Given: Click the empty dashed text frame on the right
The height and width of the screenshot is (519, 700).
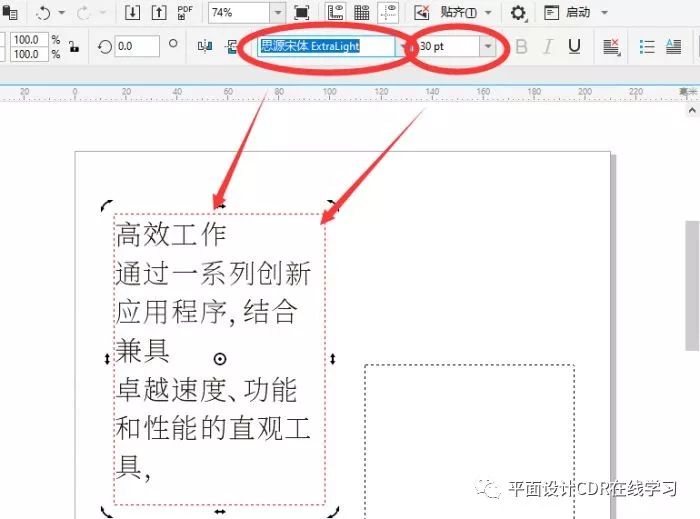Looking at the screenshot, I should coord(469,442).
